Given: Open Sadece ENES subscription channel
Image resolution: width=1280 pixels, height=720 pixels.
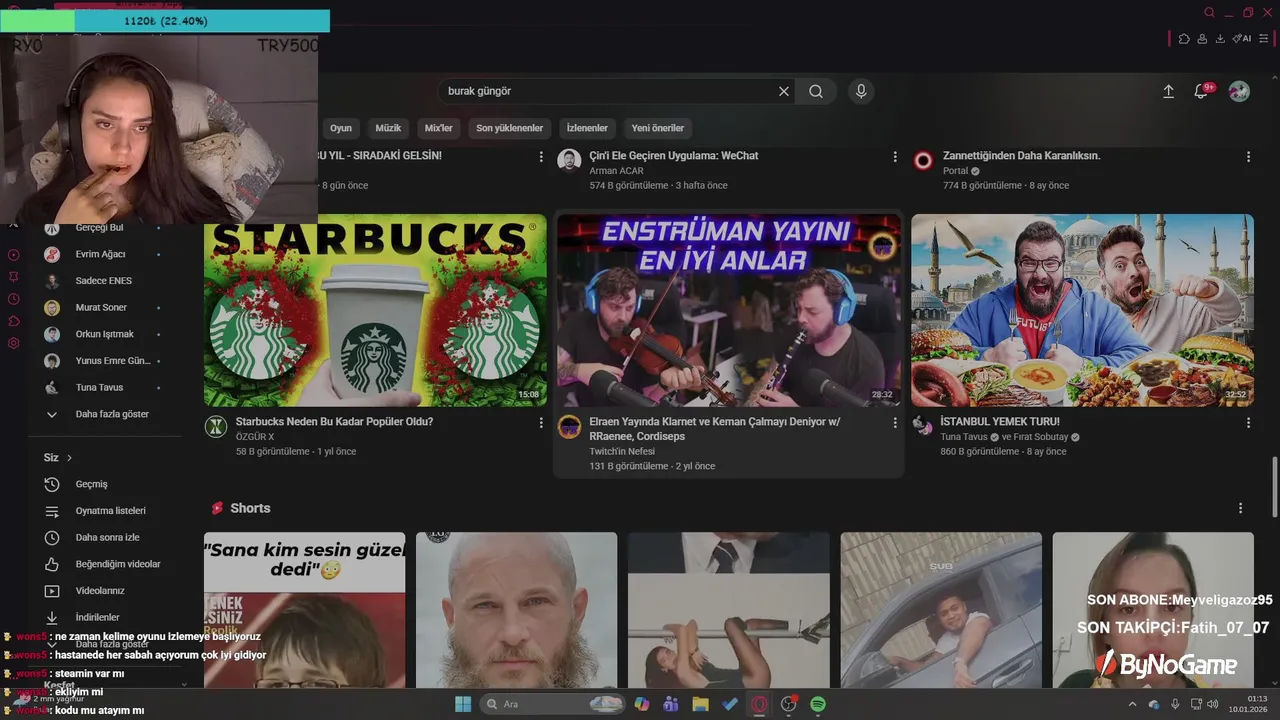Looking at the screenshot, I should tap(105, 281).
